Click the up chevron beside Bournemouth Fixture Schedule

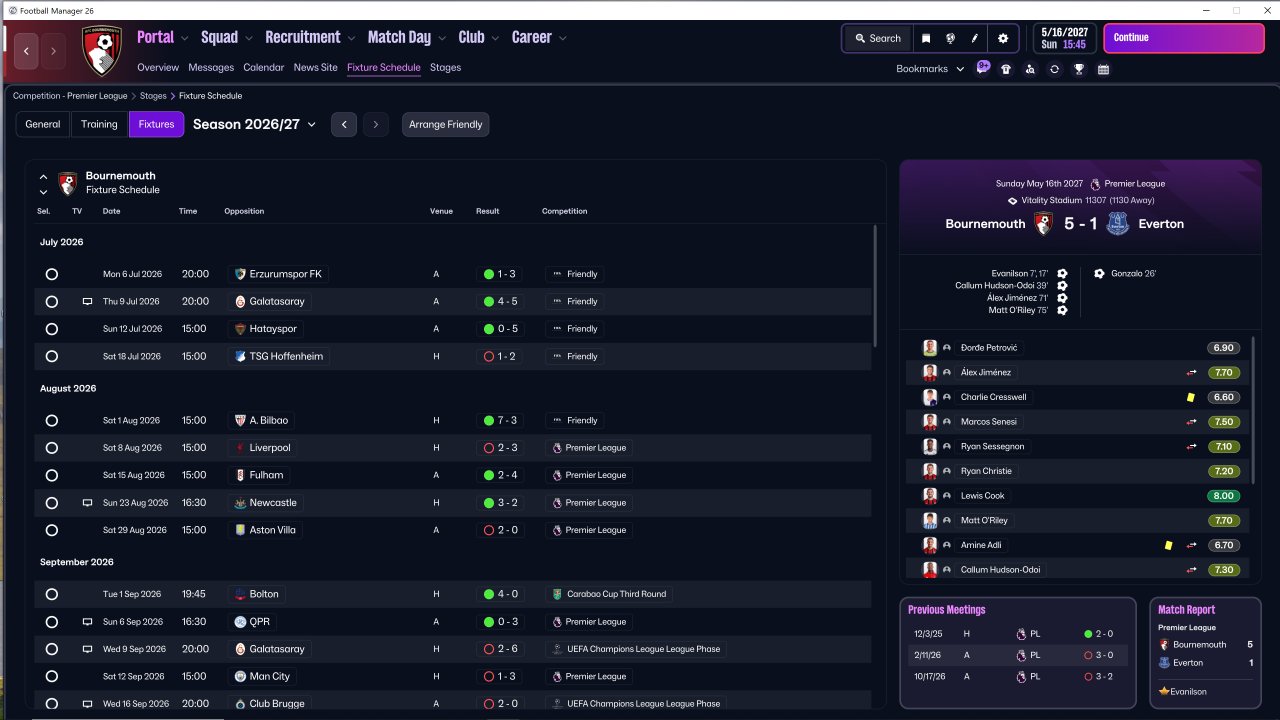[43, 177]
